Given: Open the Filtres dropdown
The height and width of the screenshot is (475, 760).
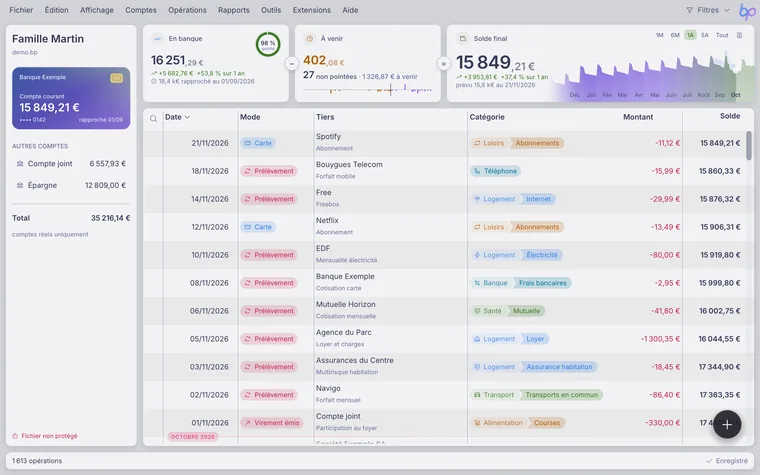Looking at the screenshot, I should click(708, 10).
